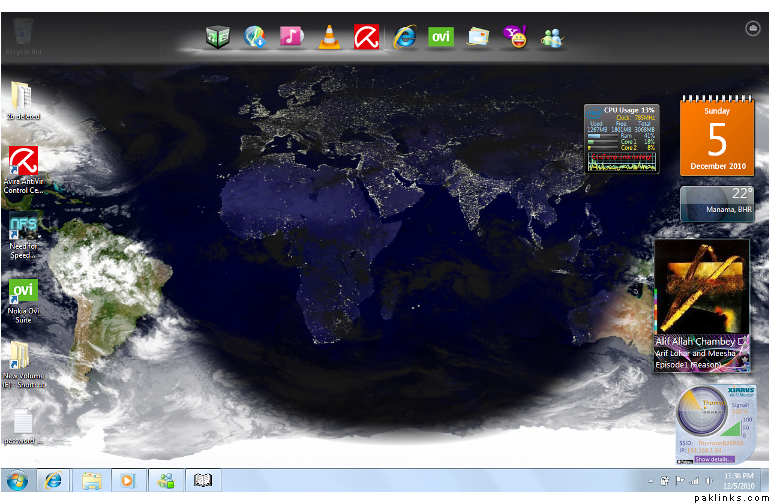This screenshot has width=770, height=504.
Task: Launch VLC media player from the dock
Action: coord(328,38)
